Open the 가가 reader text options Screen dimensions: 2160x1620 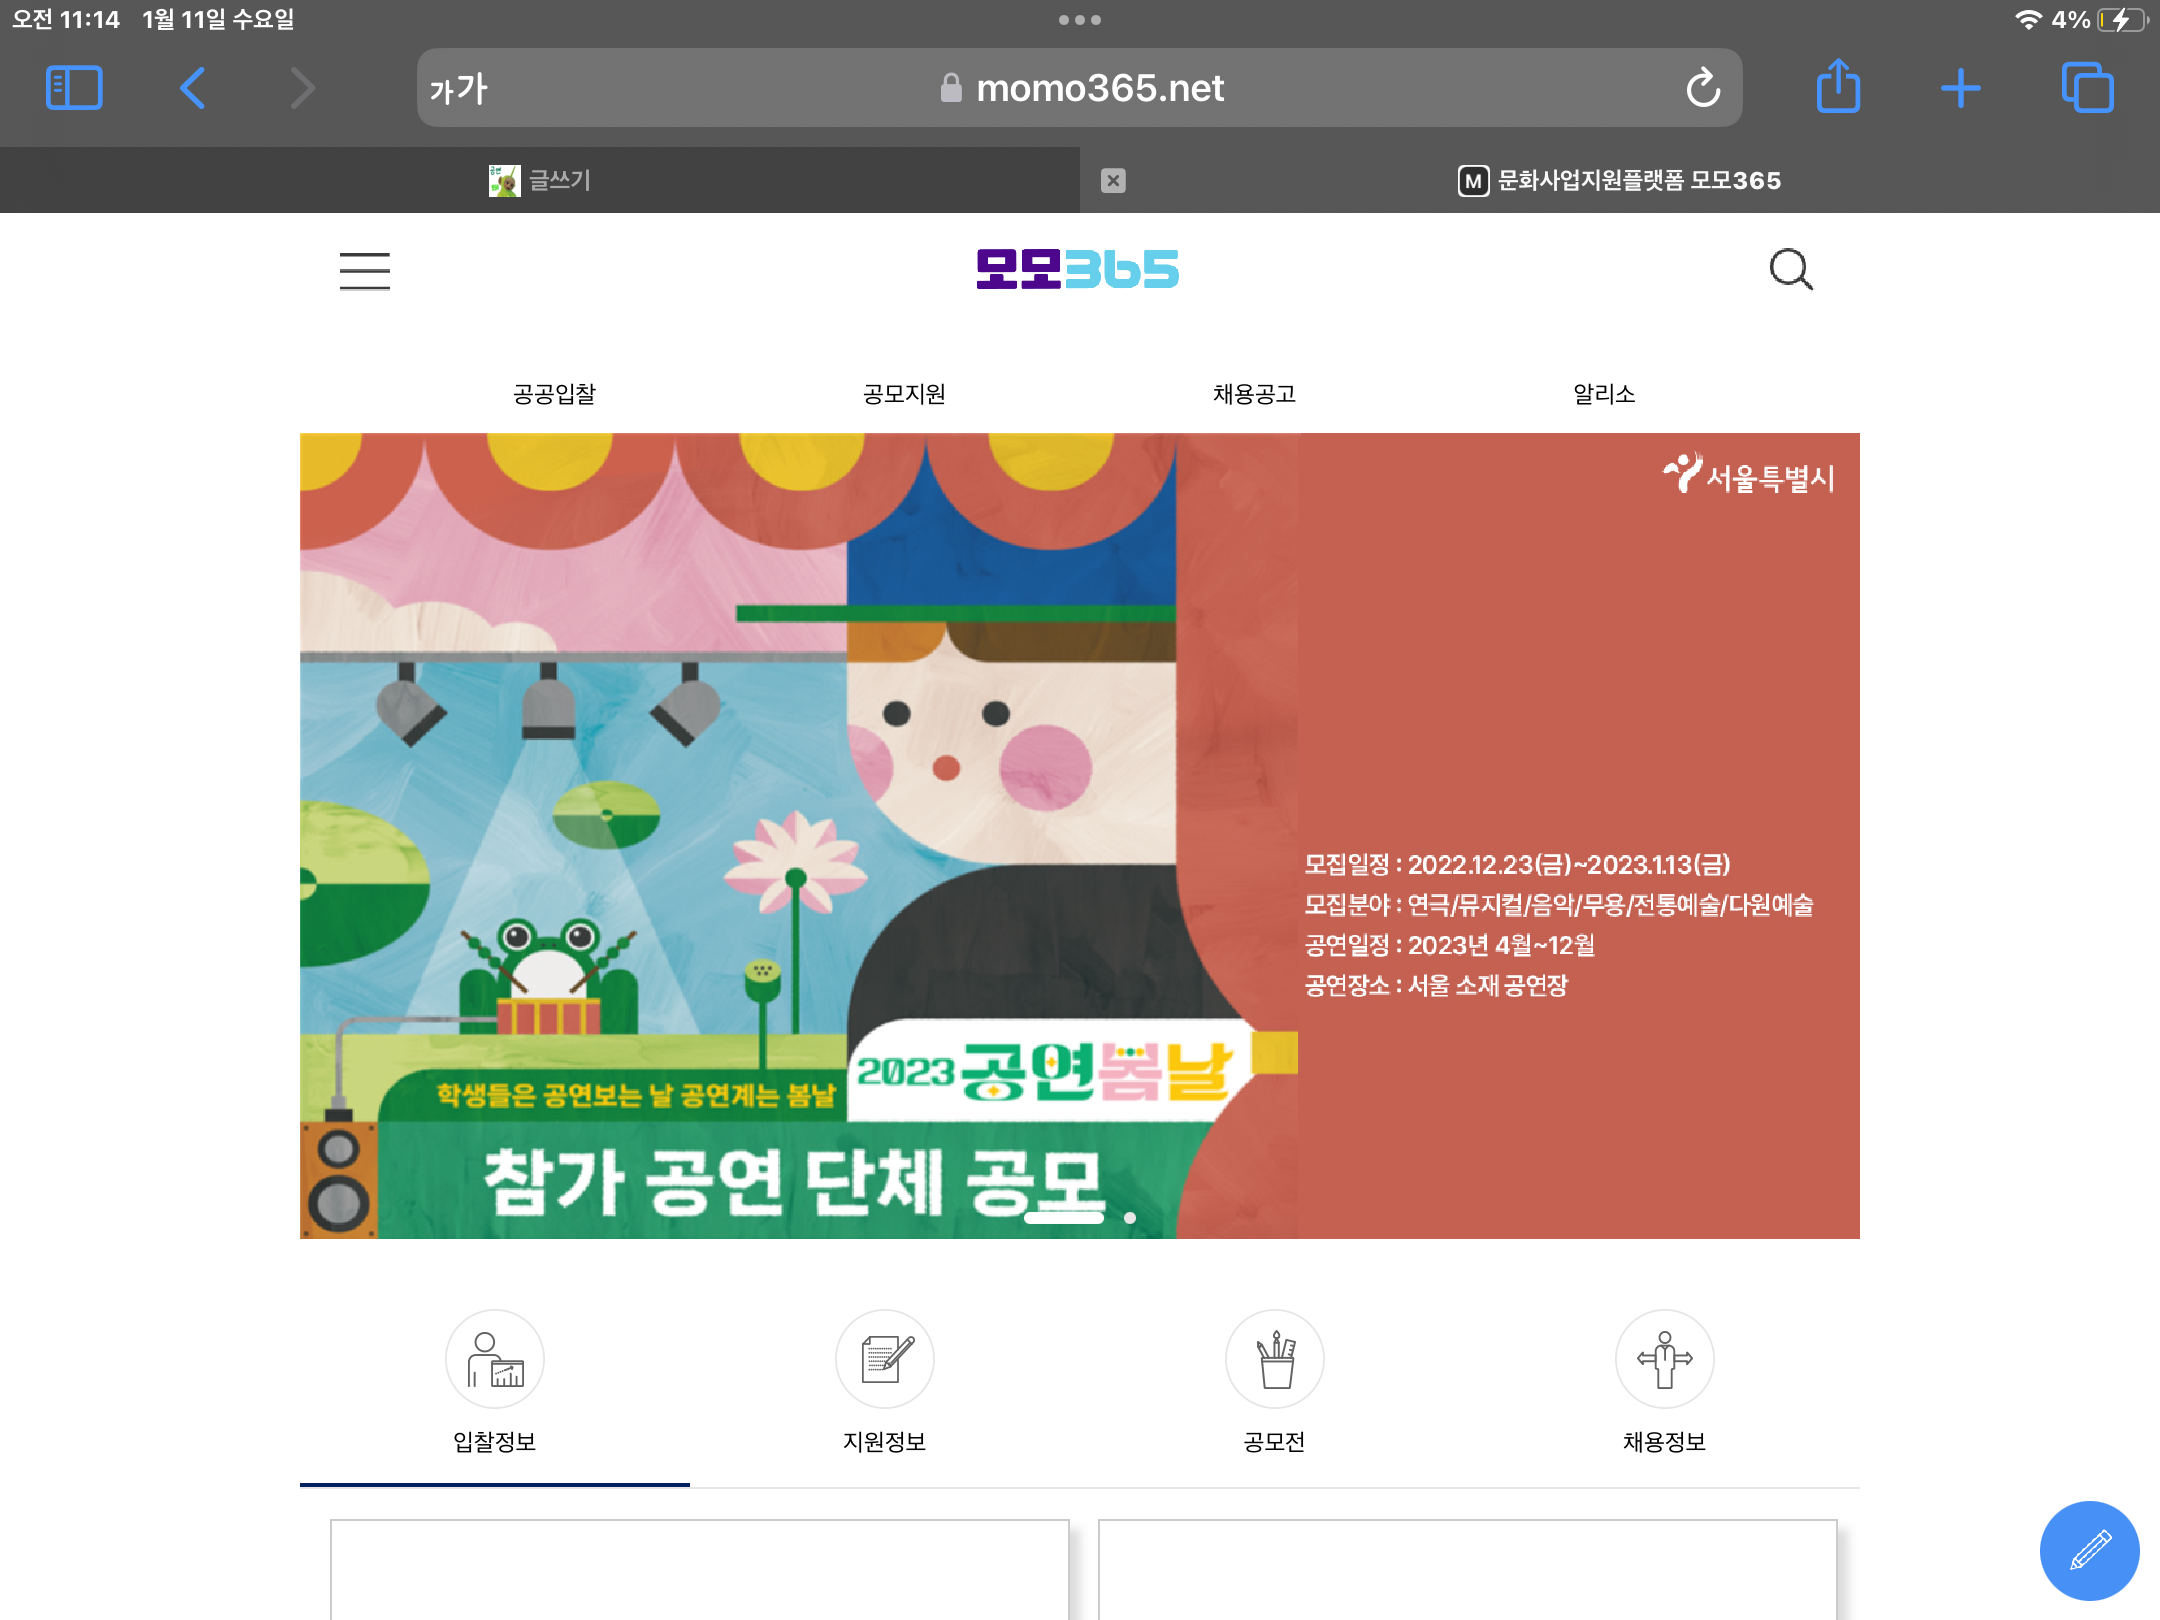click(x=459, y=89)
